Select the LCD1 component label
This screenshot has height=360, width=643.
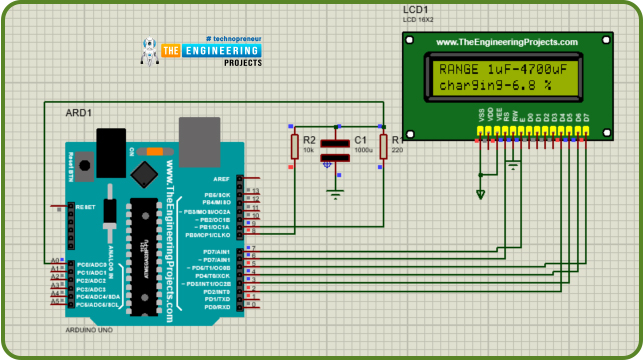pyautogui.click(x=415, y=10)
